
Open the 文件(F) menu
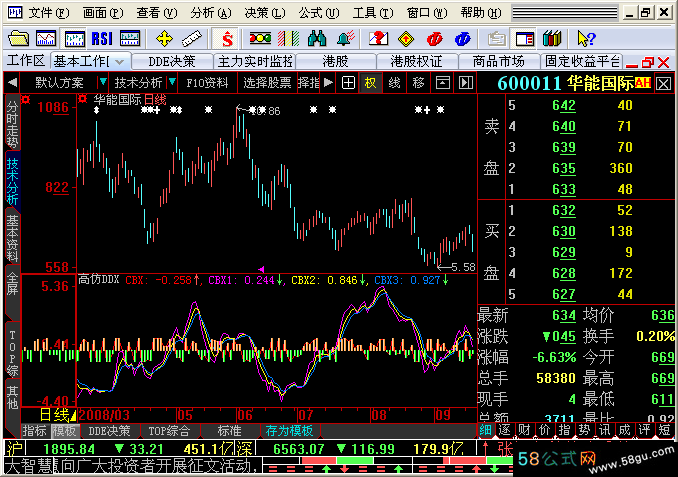pos(48,13)
